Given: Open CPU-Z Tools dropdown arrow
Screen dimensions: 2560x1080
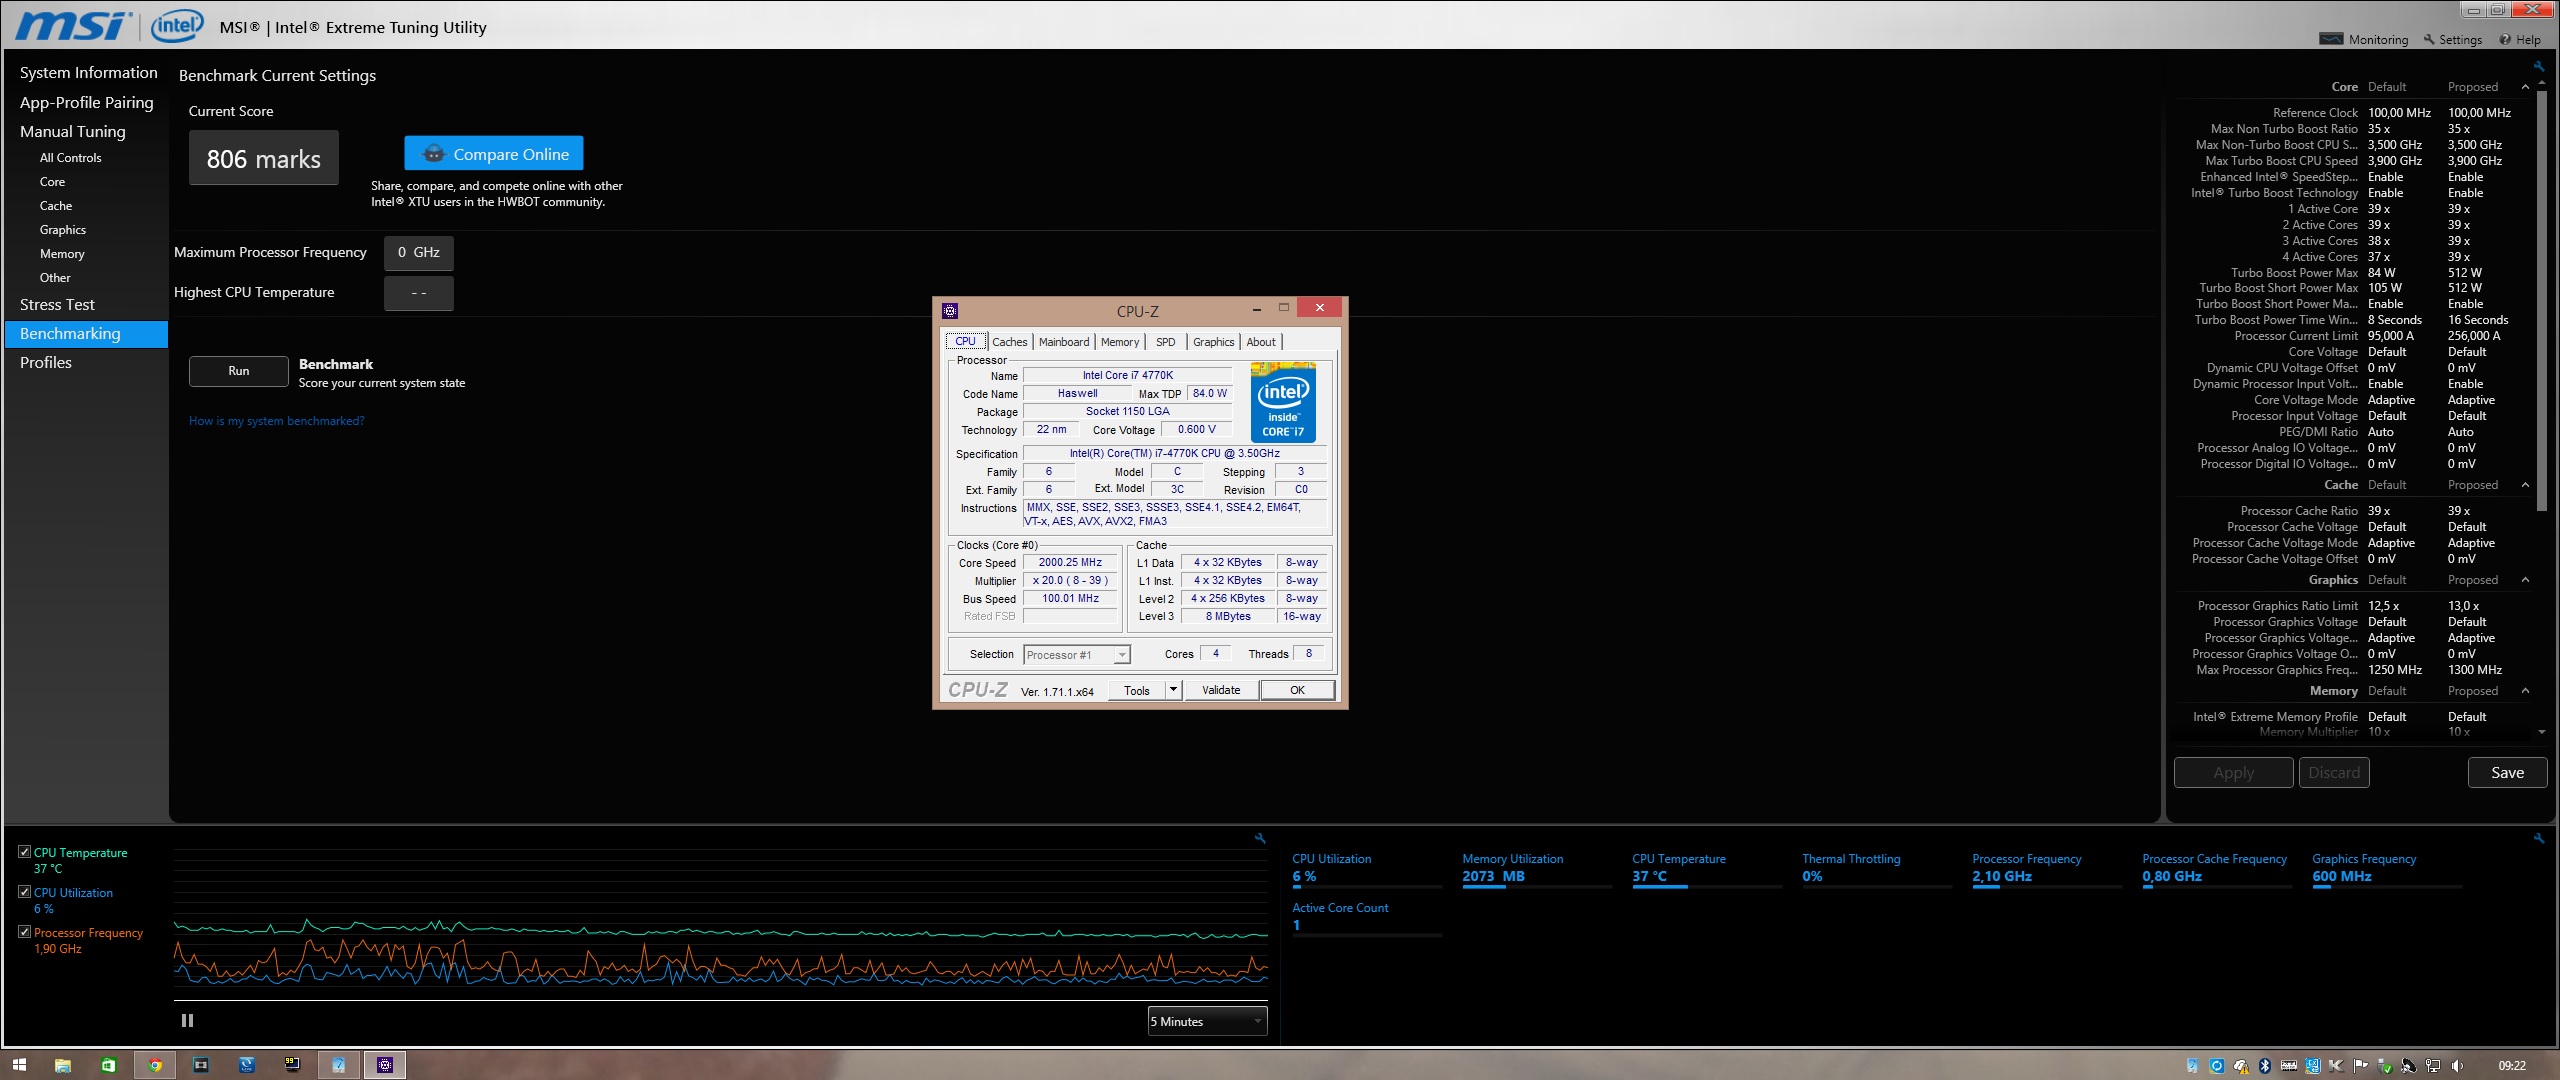Looking at the screenshot, I should pos(1173,690).
